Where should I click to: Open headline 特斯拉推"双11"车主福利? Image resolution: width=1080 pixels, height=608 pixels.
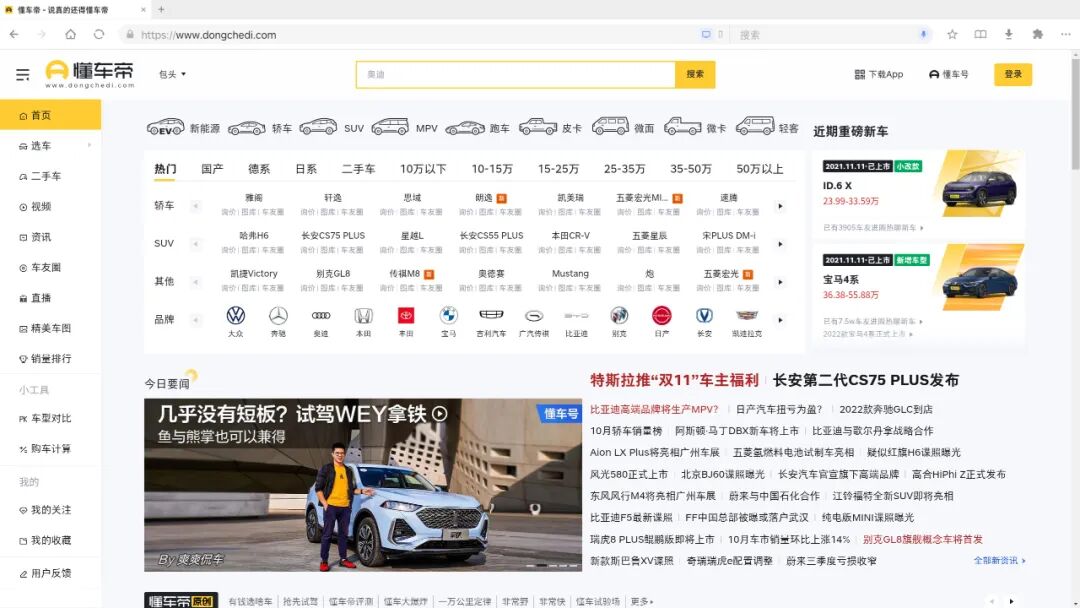674,380
